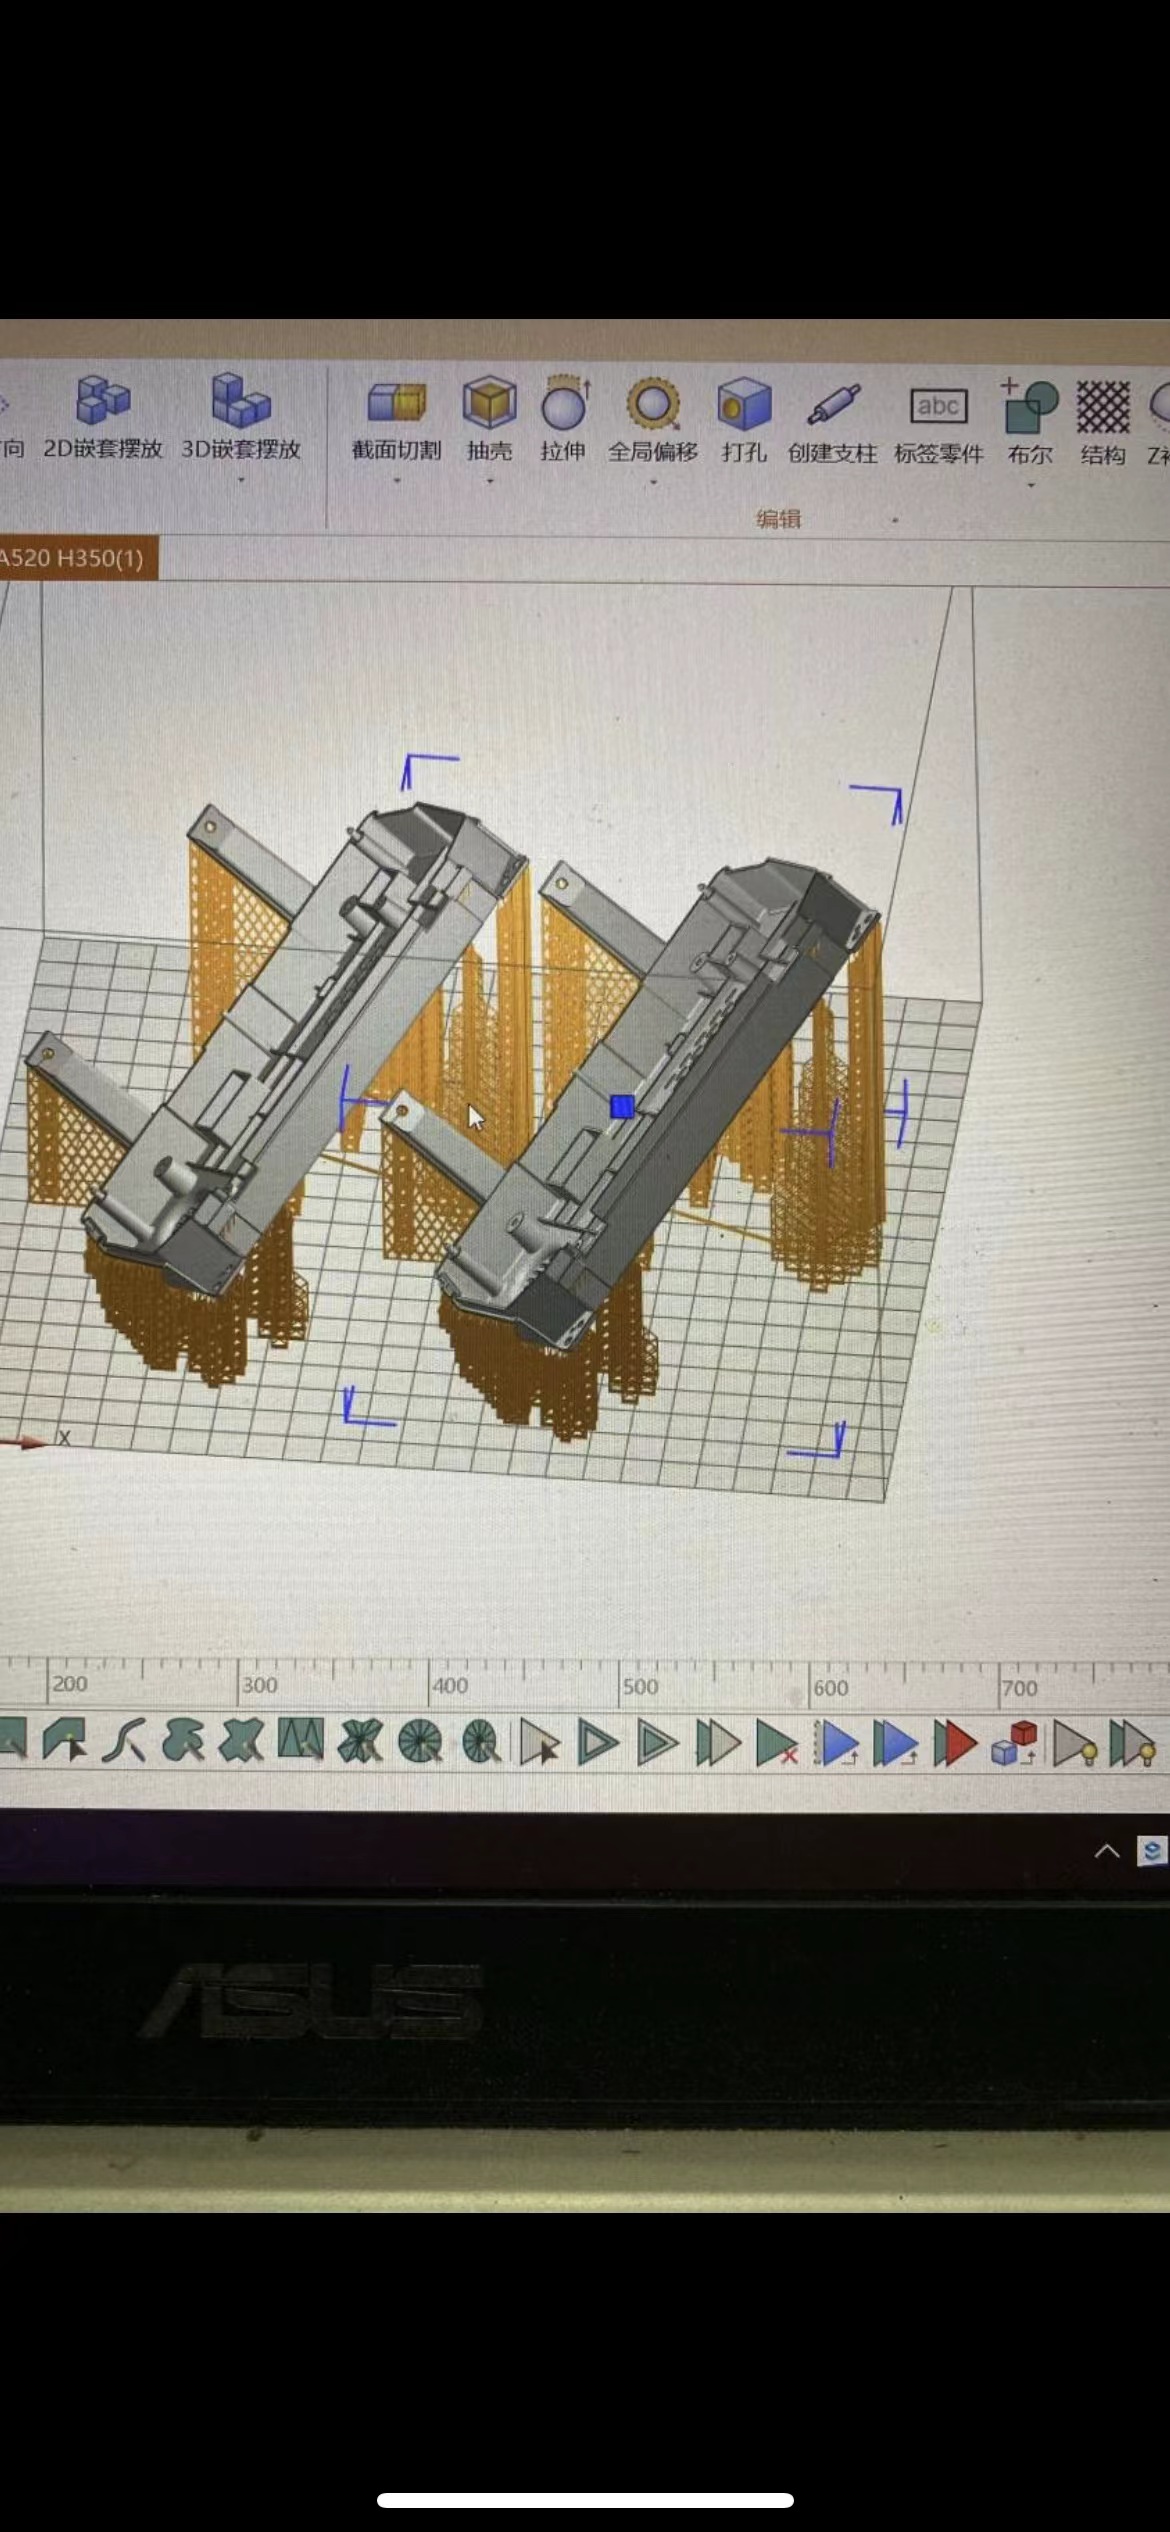1170x2532 pixels.
Task: Select the 布尔 boolean operation tool
Action: (1030, 424)
